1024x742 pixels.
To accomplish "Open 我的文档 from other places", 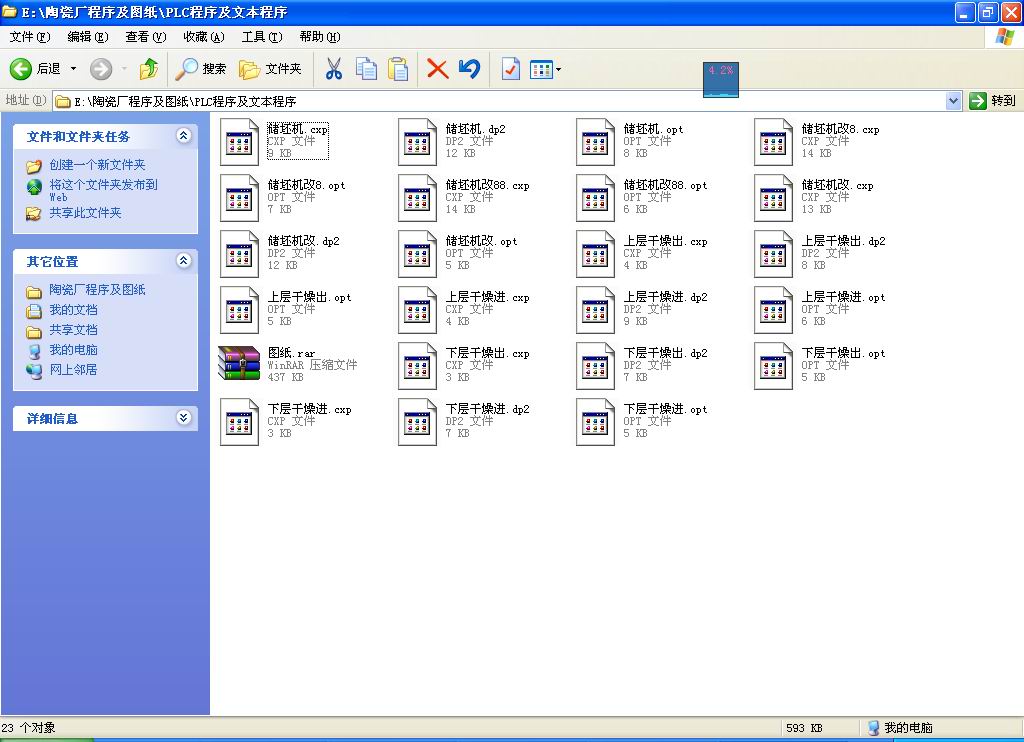I will 73,310.
